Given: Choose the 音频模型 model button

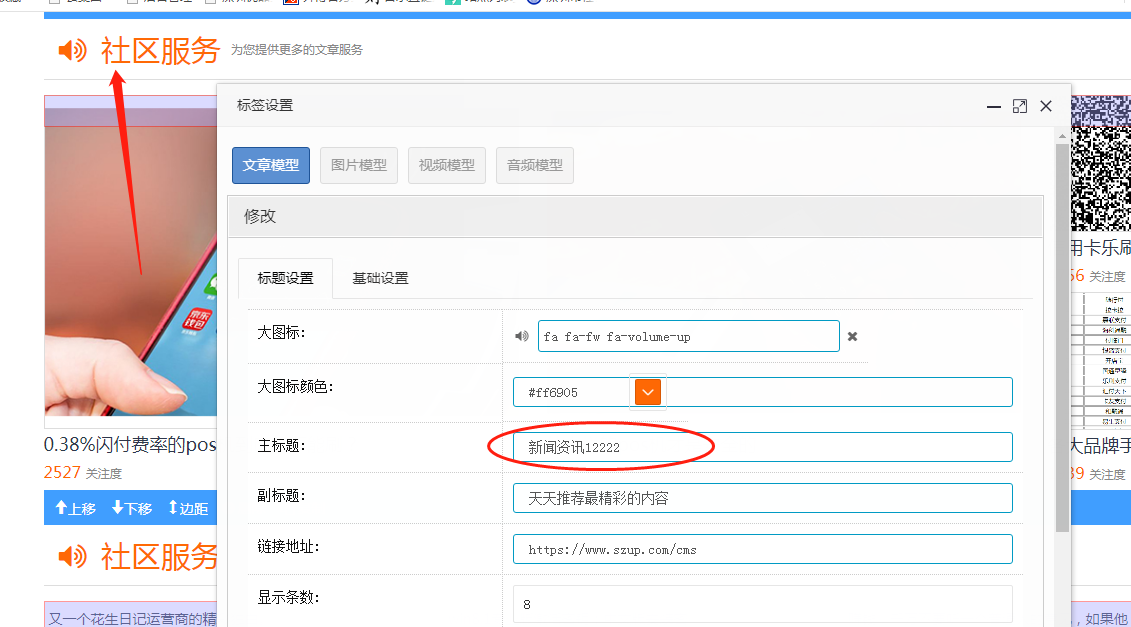Looking at the screenshot, I should [535, 166].
